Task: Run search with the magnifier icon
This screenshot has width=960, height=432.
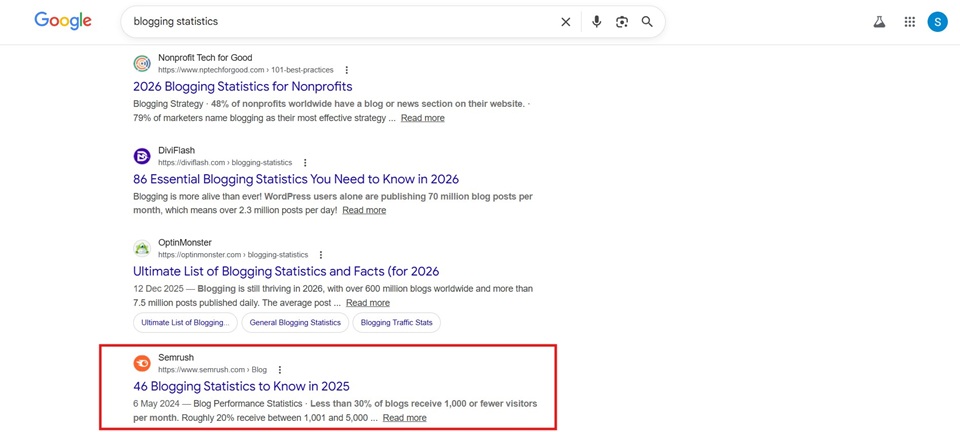Action: click(x=647, y=22)
